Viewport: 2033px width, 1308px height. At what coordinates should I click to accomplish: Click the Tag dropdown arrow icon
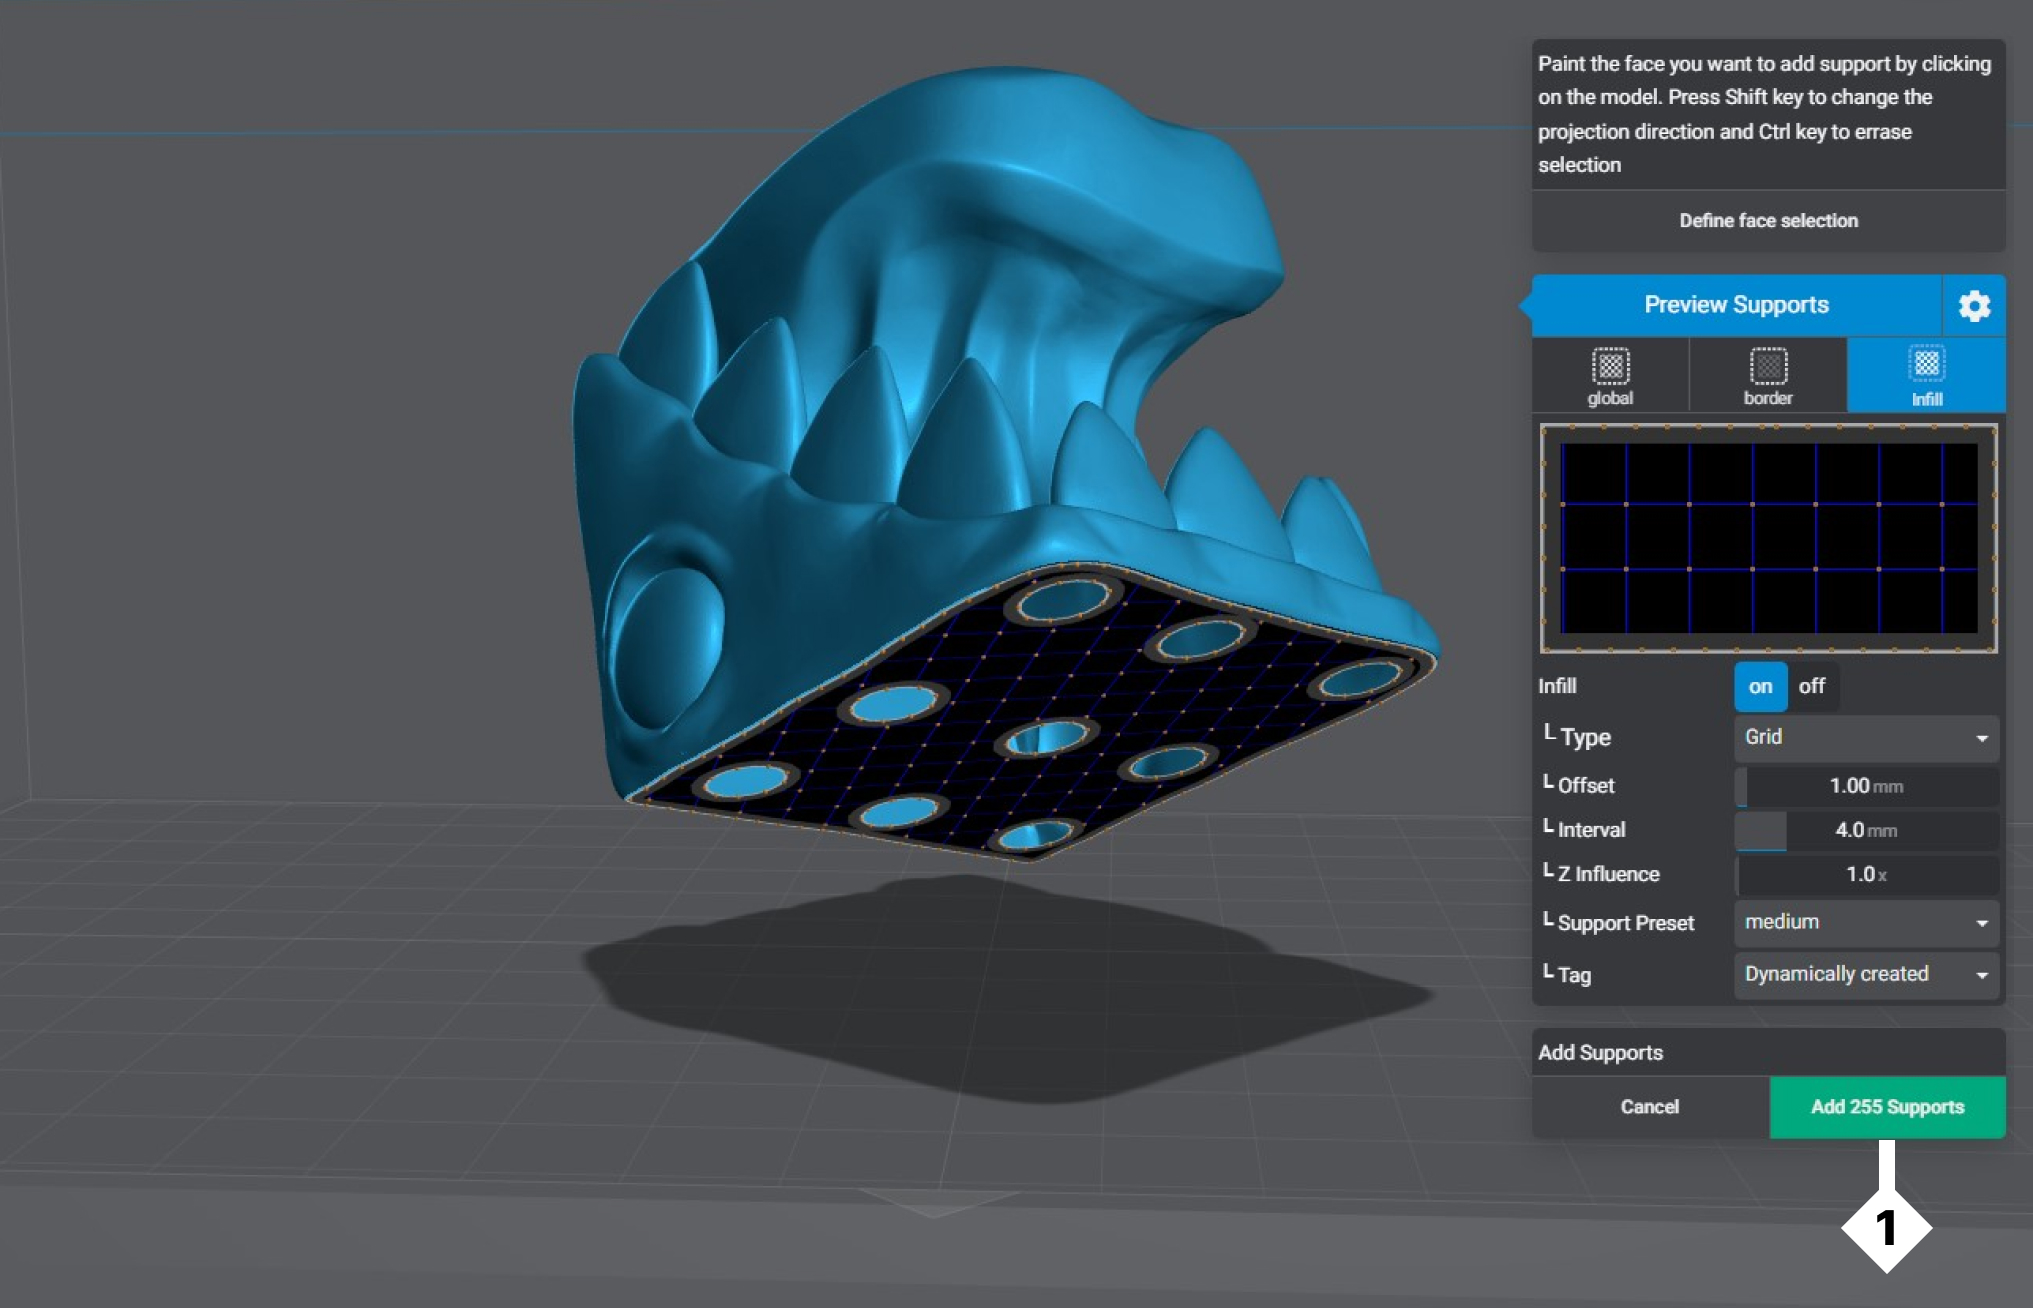pyautogui.click(x=1981, y=975)
